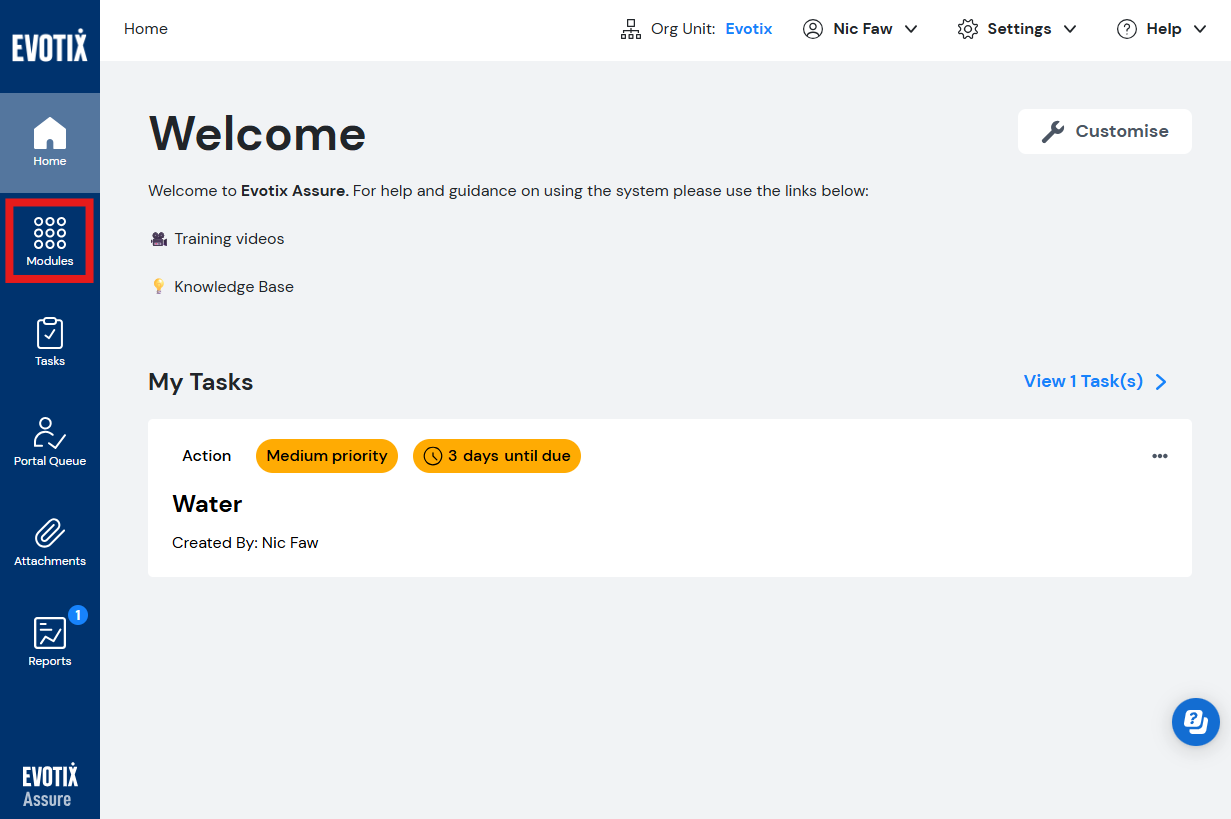Click the Reports notification badge
This screenshot has height=819, width=1231.
click(x=78, y=614)
